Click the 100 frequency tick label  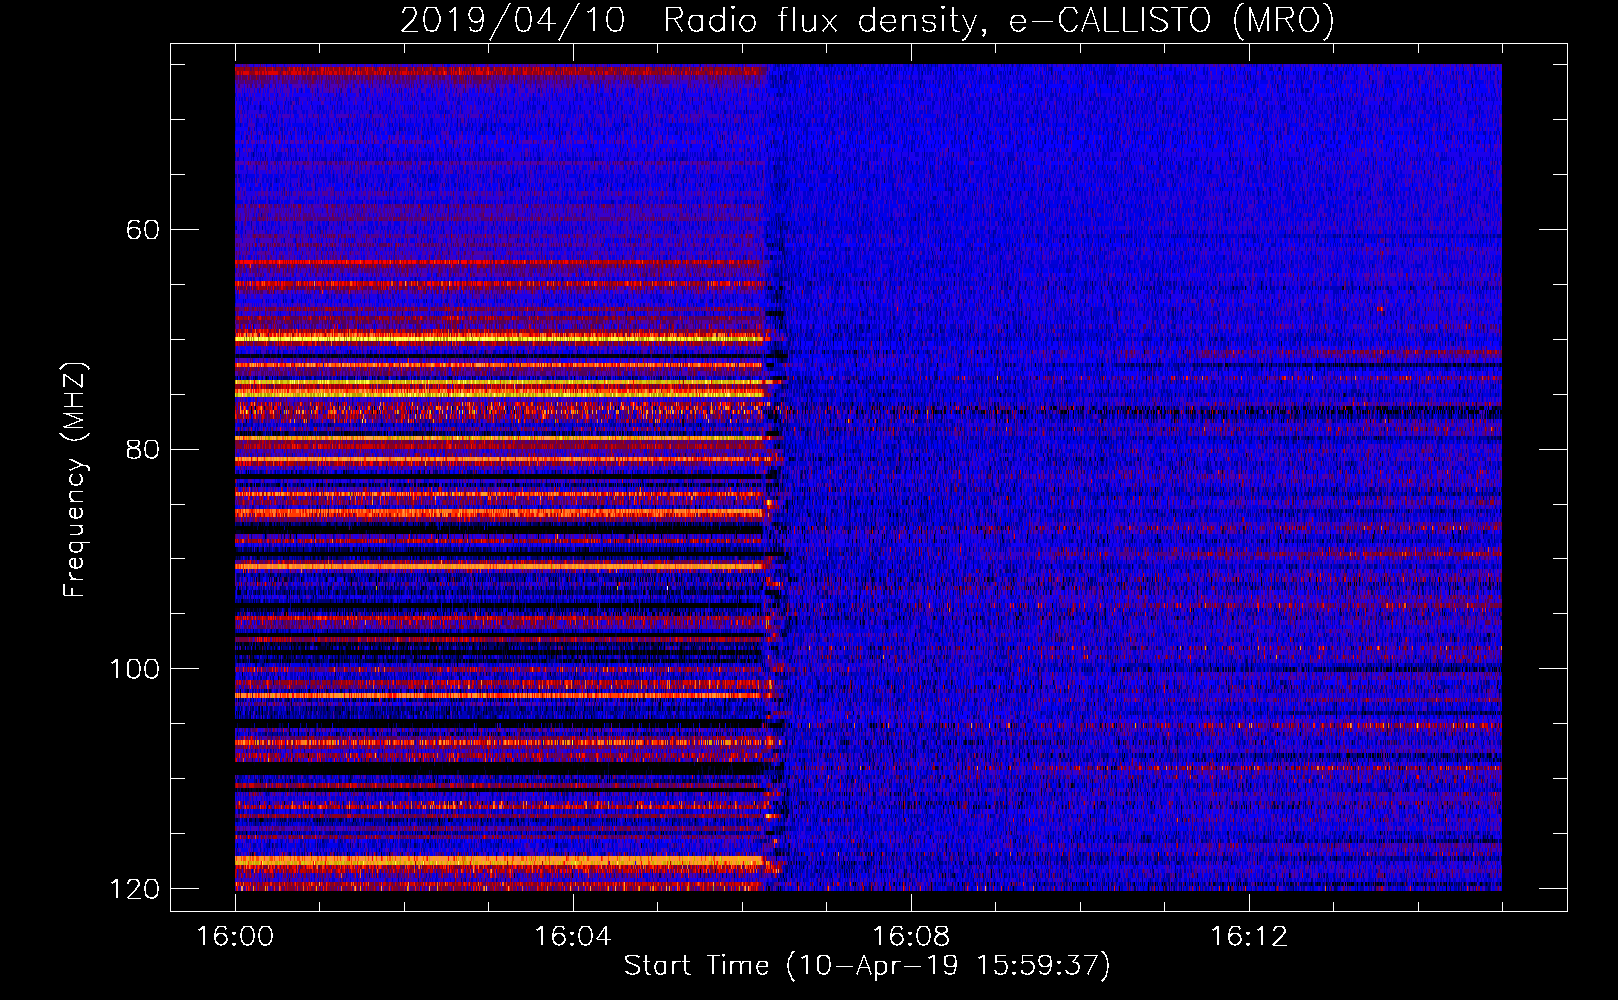[134, 669]
